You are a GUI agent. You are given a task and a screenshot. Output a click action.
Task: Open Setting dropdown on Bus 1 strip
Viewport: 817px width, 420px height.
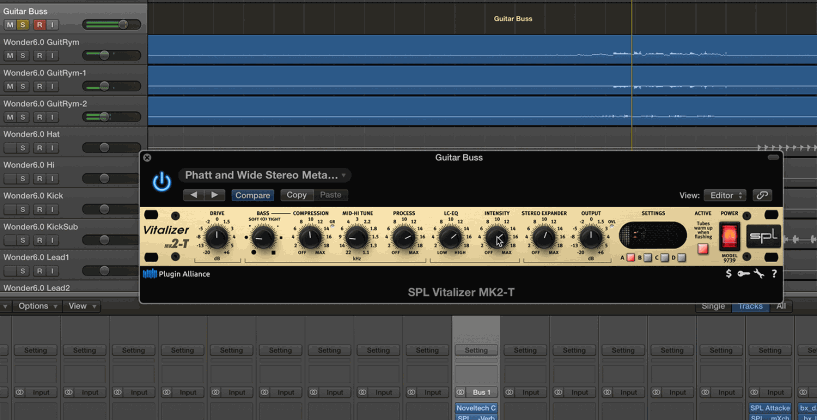[x=476, y=351]
